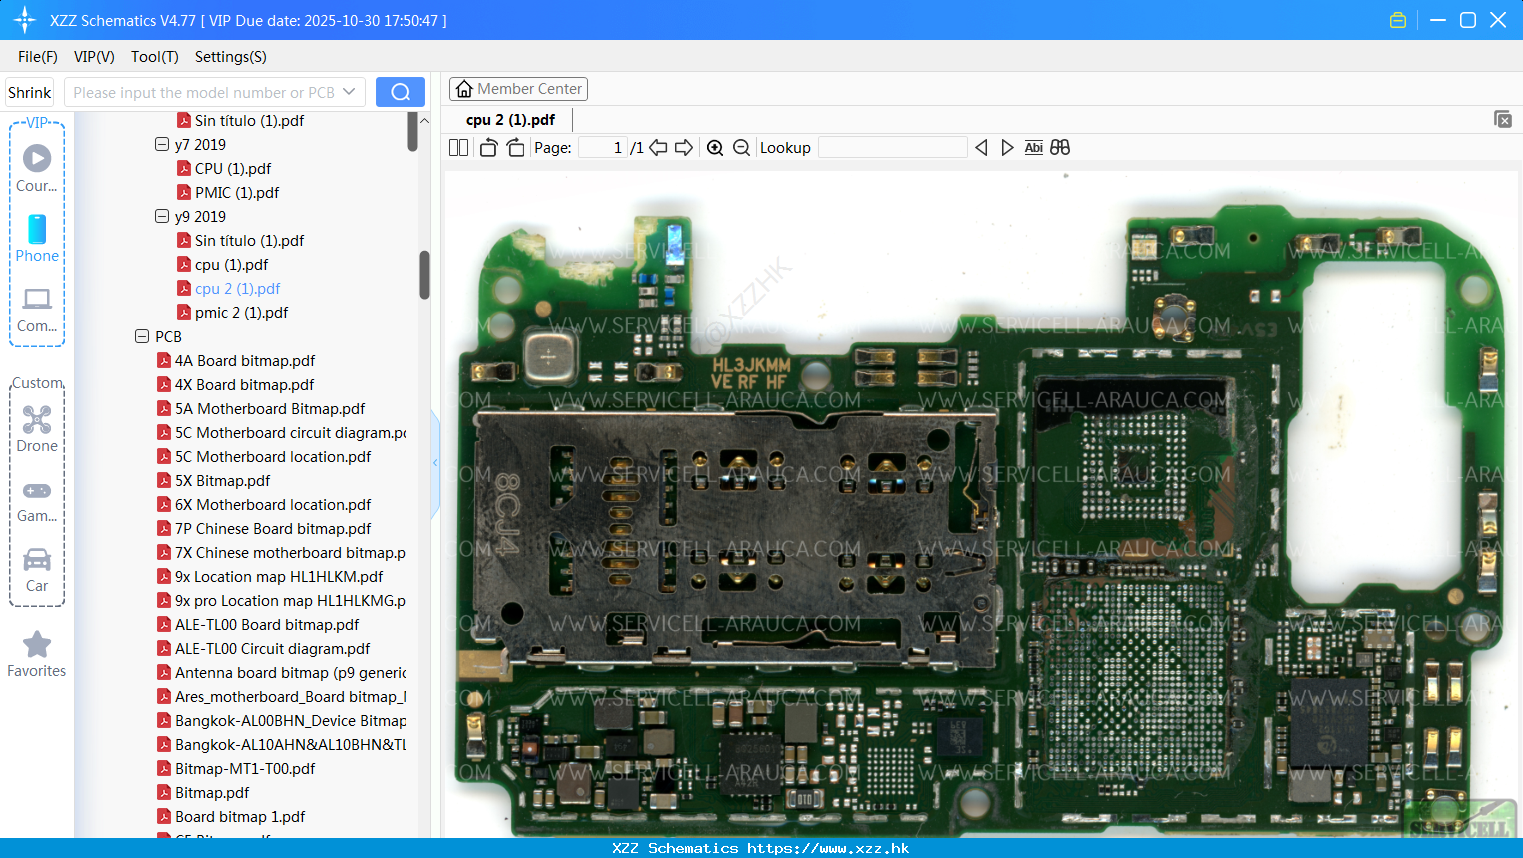The height and width of the screenshot is (858, 1523).
Task: Open Favorites star
Action: (37, 654)
